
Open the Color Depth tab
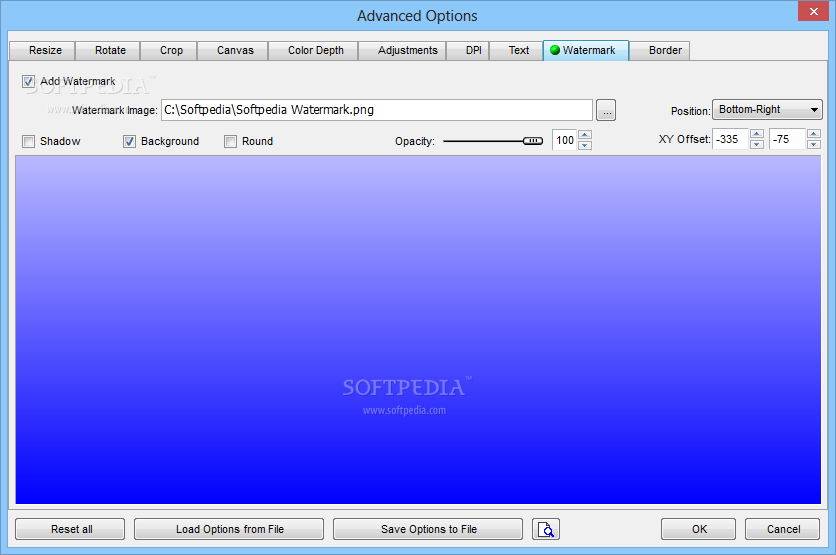pos(314,51)
